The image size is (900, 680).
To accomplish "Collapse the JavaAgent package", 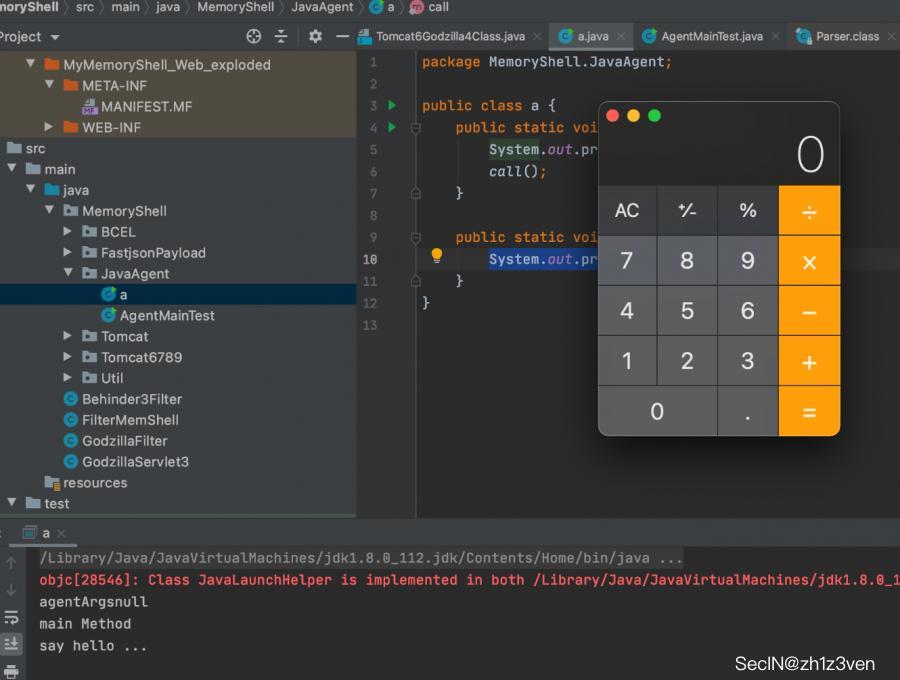I will 68,273.
